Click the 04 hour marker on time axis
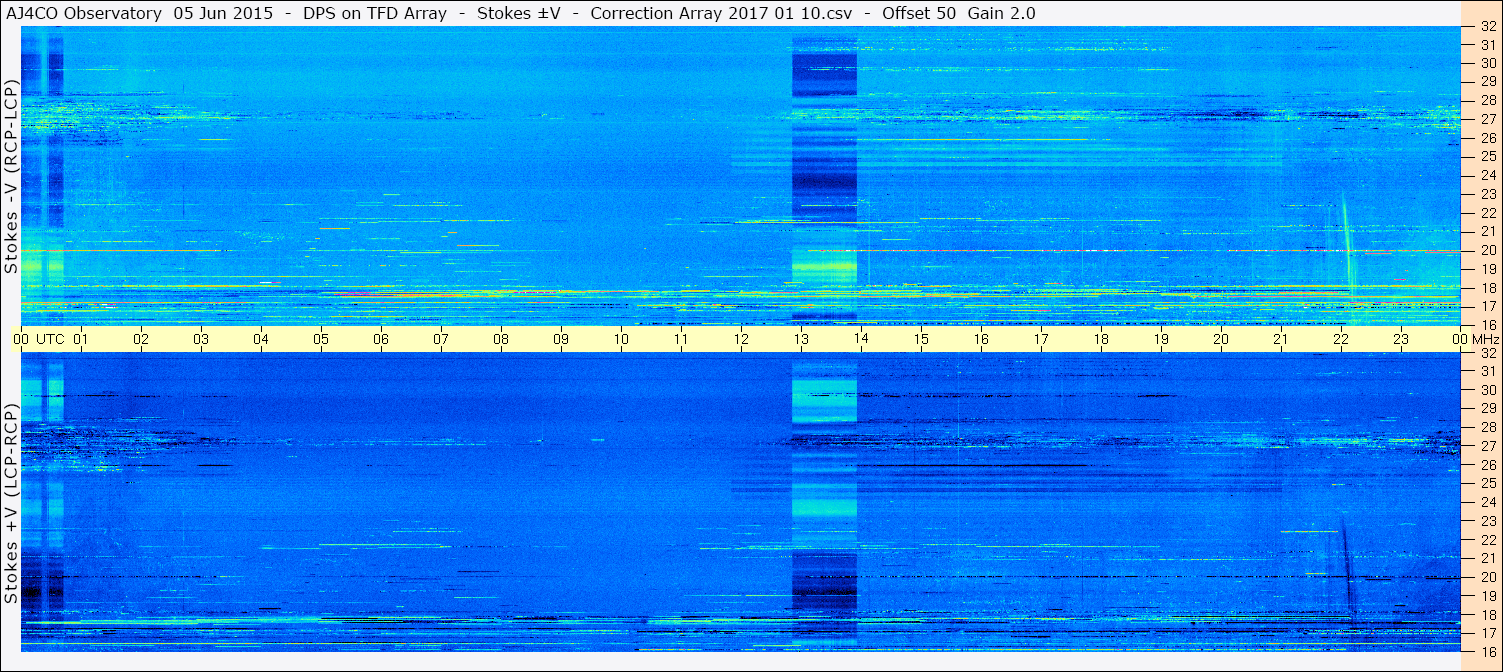Viewport: 1503px width, 672px height. pos(261,339)
